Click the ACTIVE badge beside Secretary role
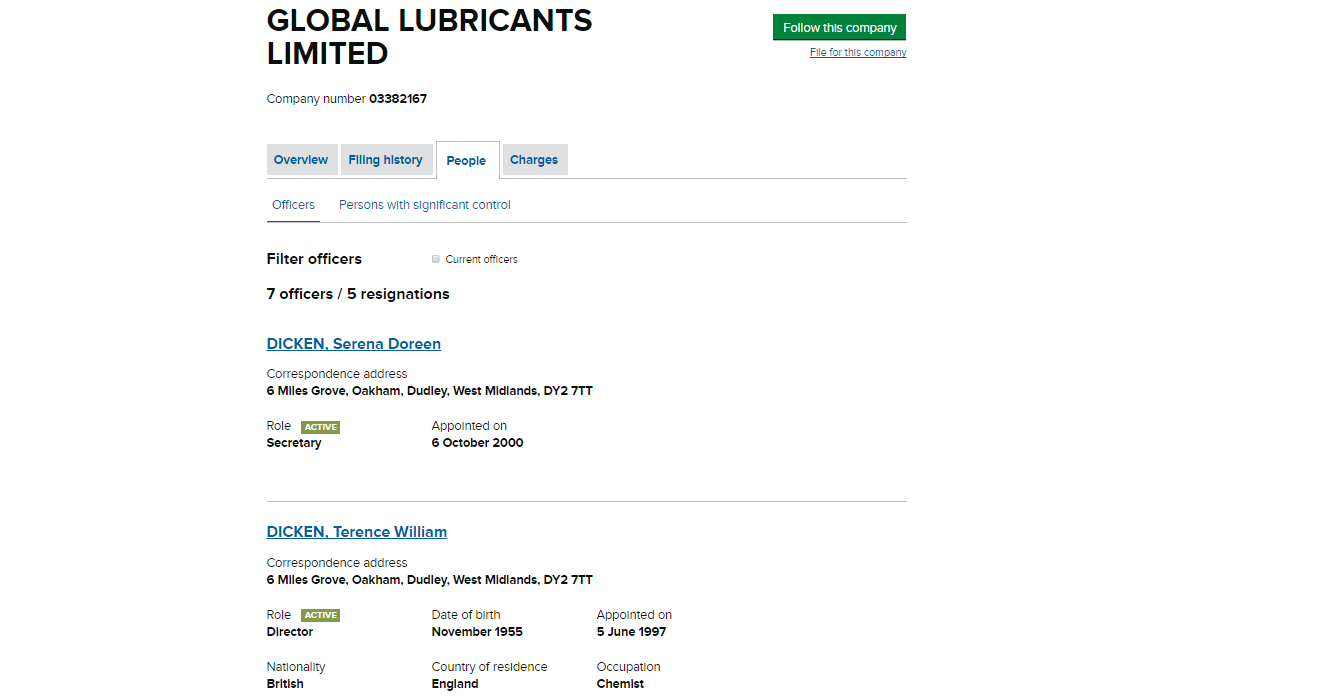Viewport: 1324px width, 696px height. 320,427
